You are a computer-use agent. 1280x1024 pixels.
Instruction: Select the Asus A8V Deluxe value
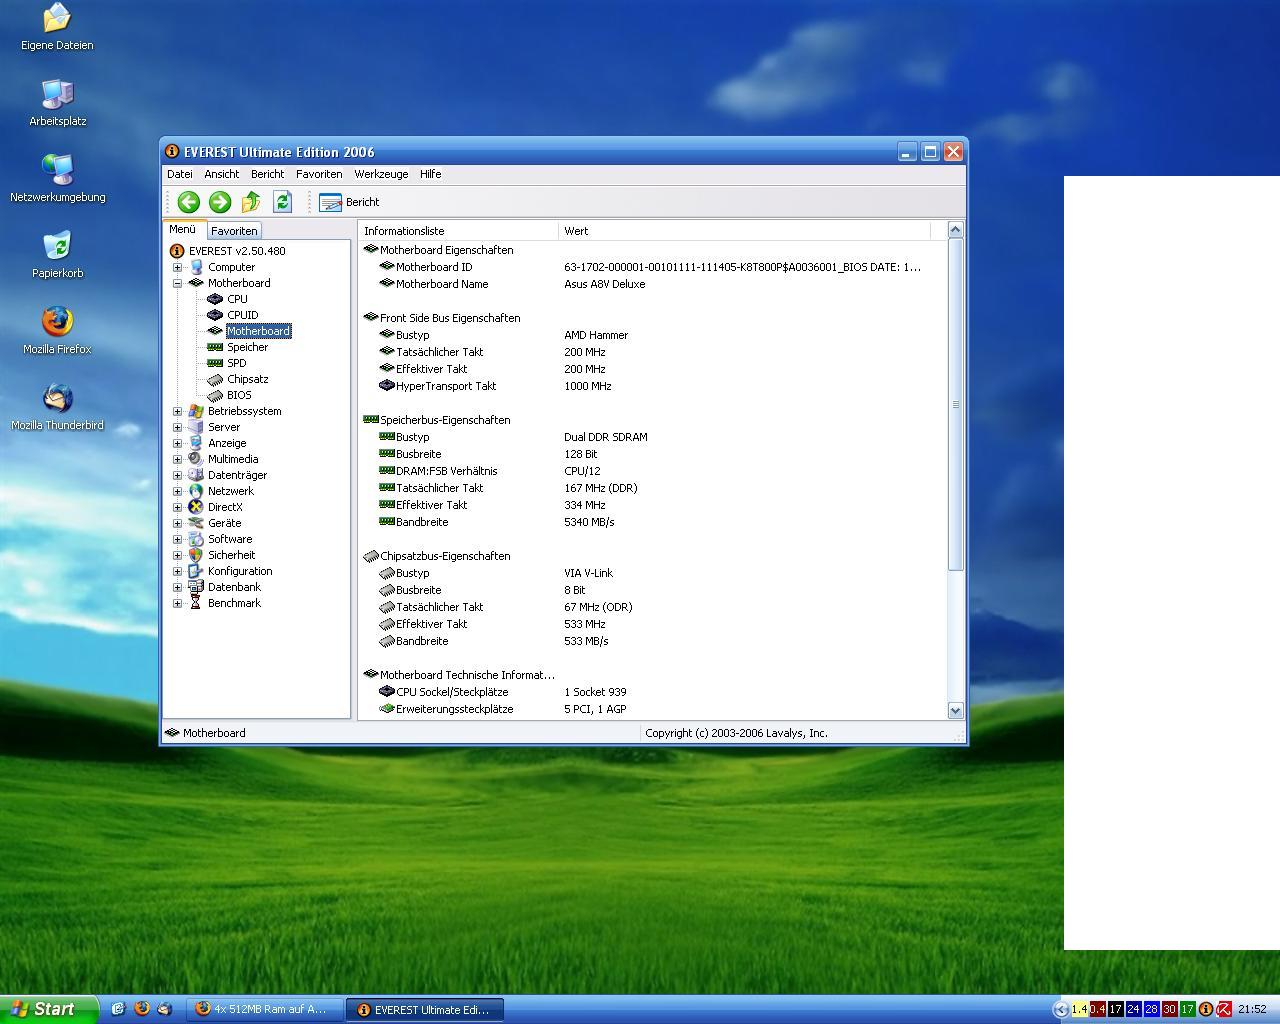pos(604,284)
